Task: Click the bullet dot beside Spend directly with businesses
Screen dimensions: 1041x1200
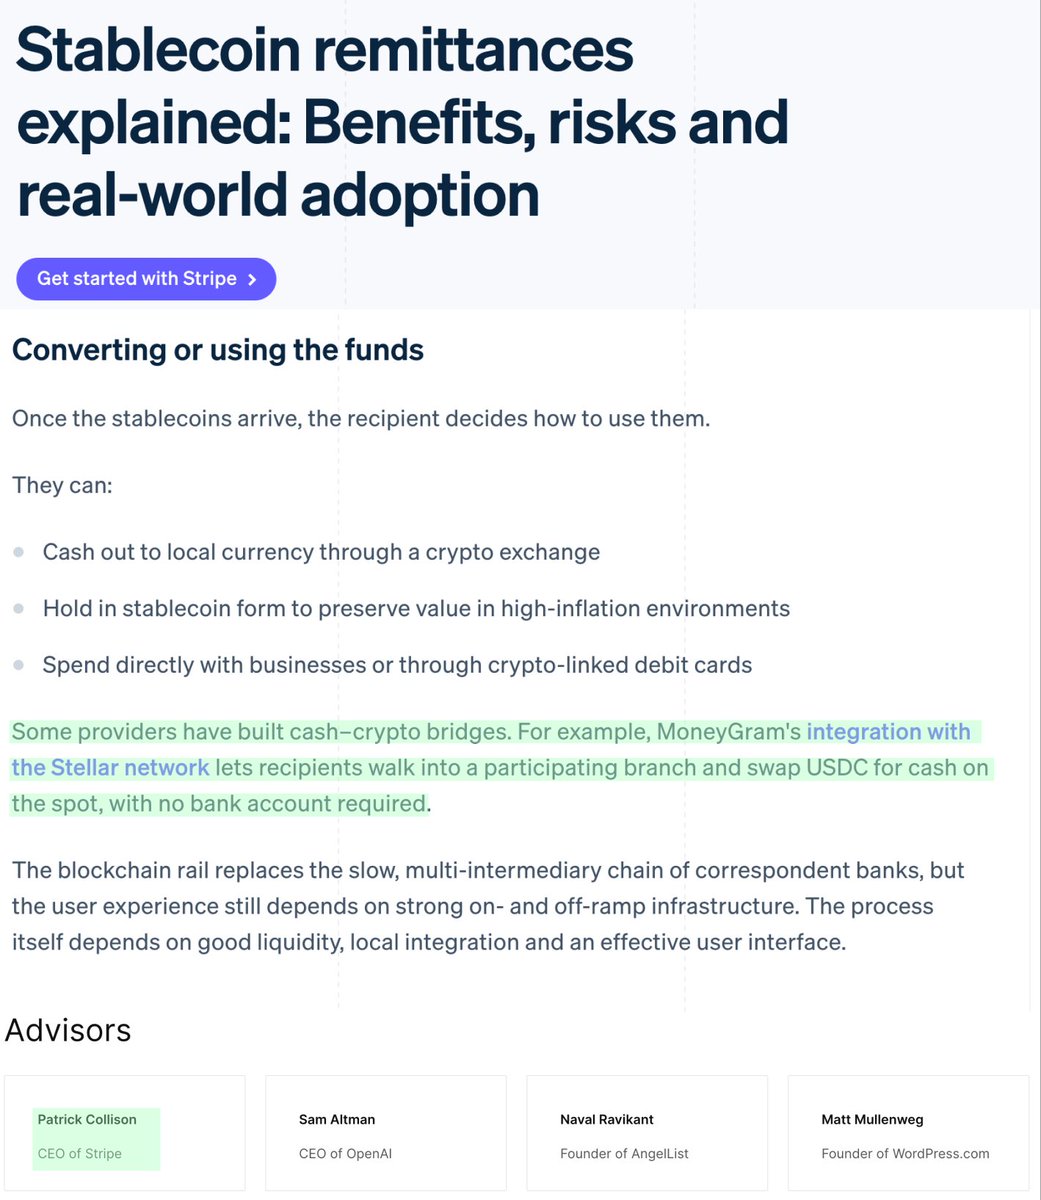Action: (x=18, y=665)
